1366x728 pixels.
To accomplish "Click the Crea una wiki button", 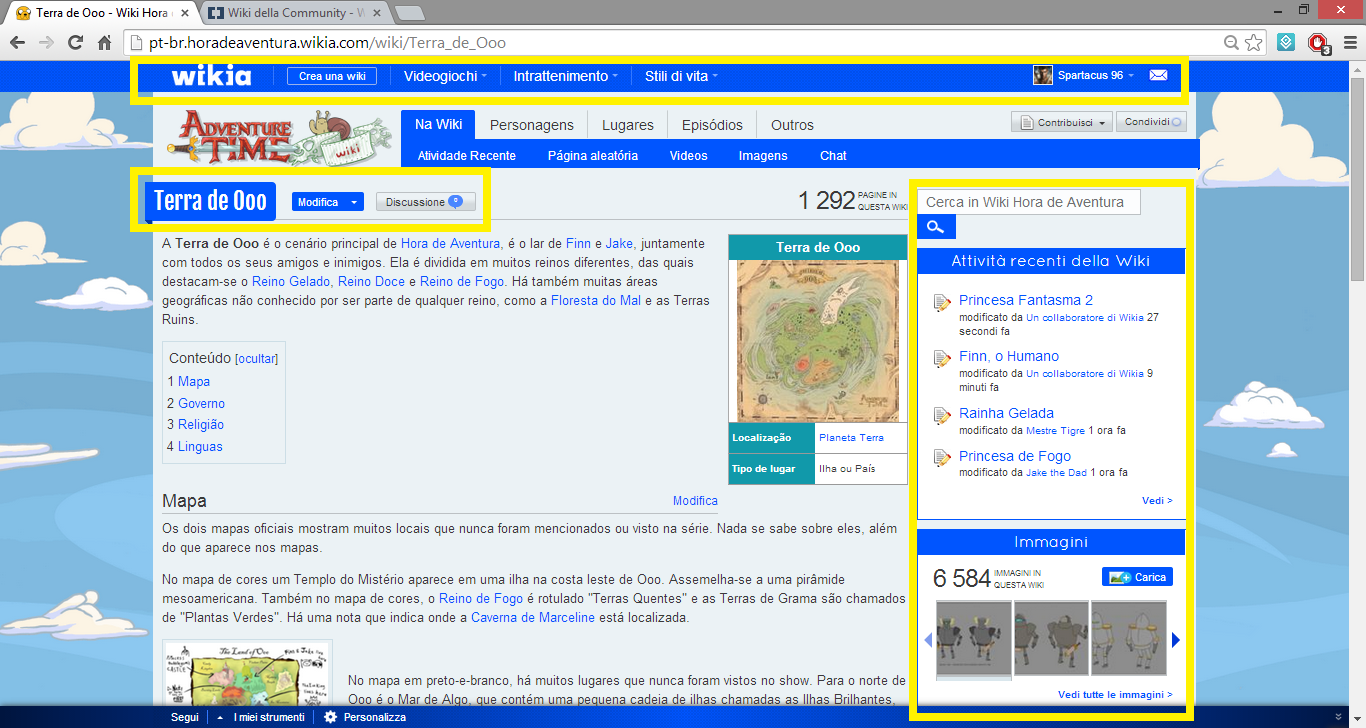I will (333, 76).
